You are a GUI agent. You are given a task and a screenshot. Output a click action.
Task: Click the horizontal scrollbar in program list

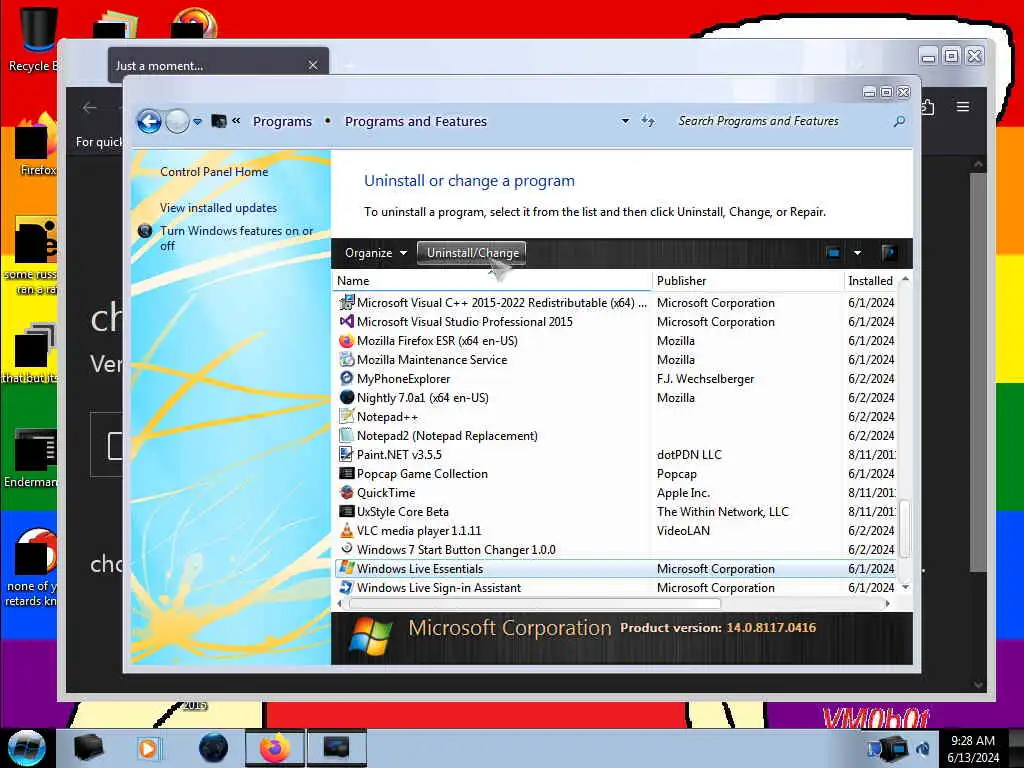(535, 603)
